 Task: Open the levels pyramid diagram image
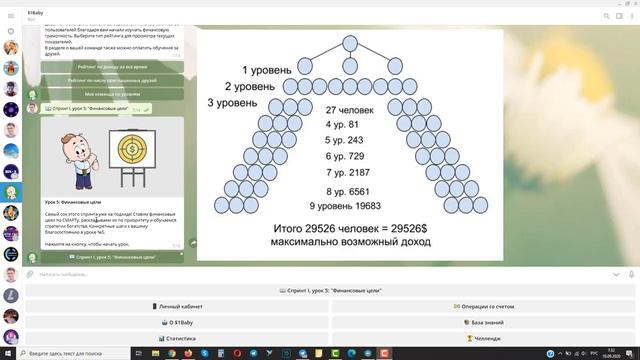(350, 145)
